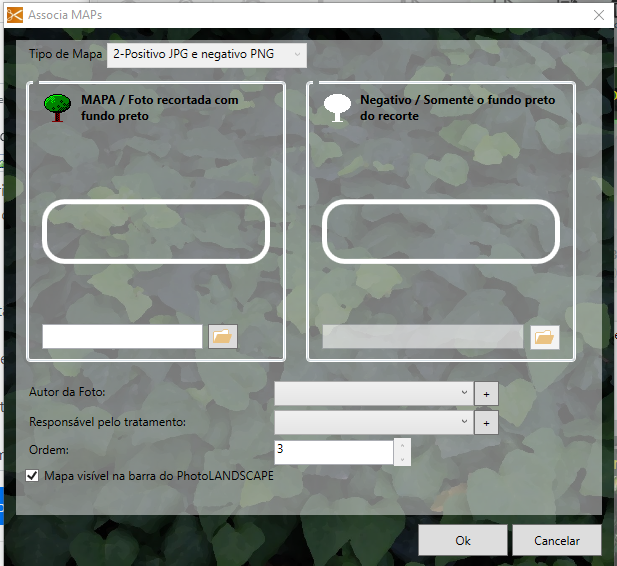Click the Negativo image preview box
Image resolution: width=617 pixels, height=566 pixels.
pos(439,232)
